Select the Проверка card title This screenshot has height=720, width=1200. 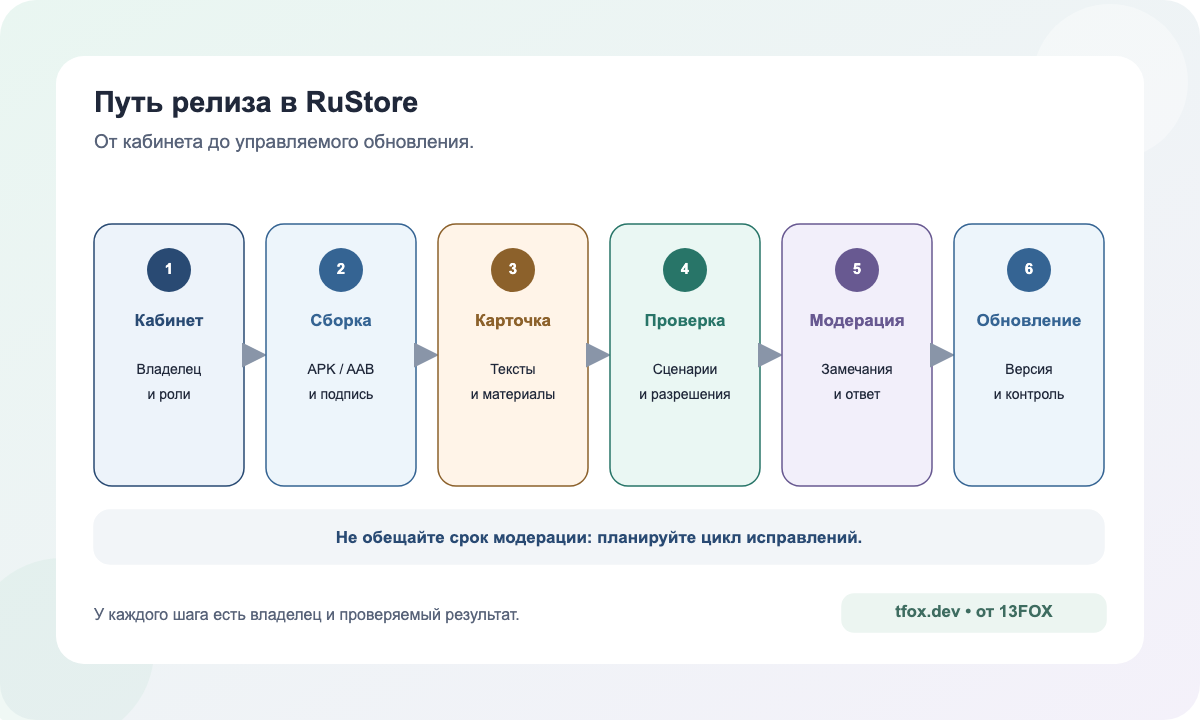pos(685,321)
